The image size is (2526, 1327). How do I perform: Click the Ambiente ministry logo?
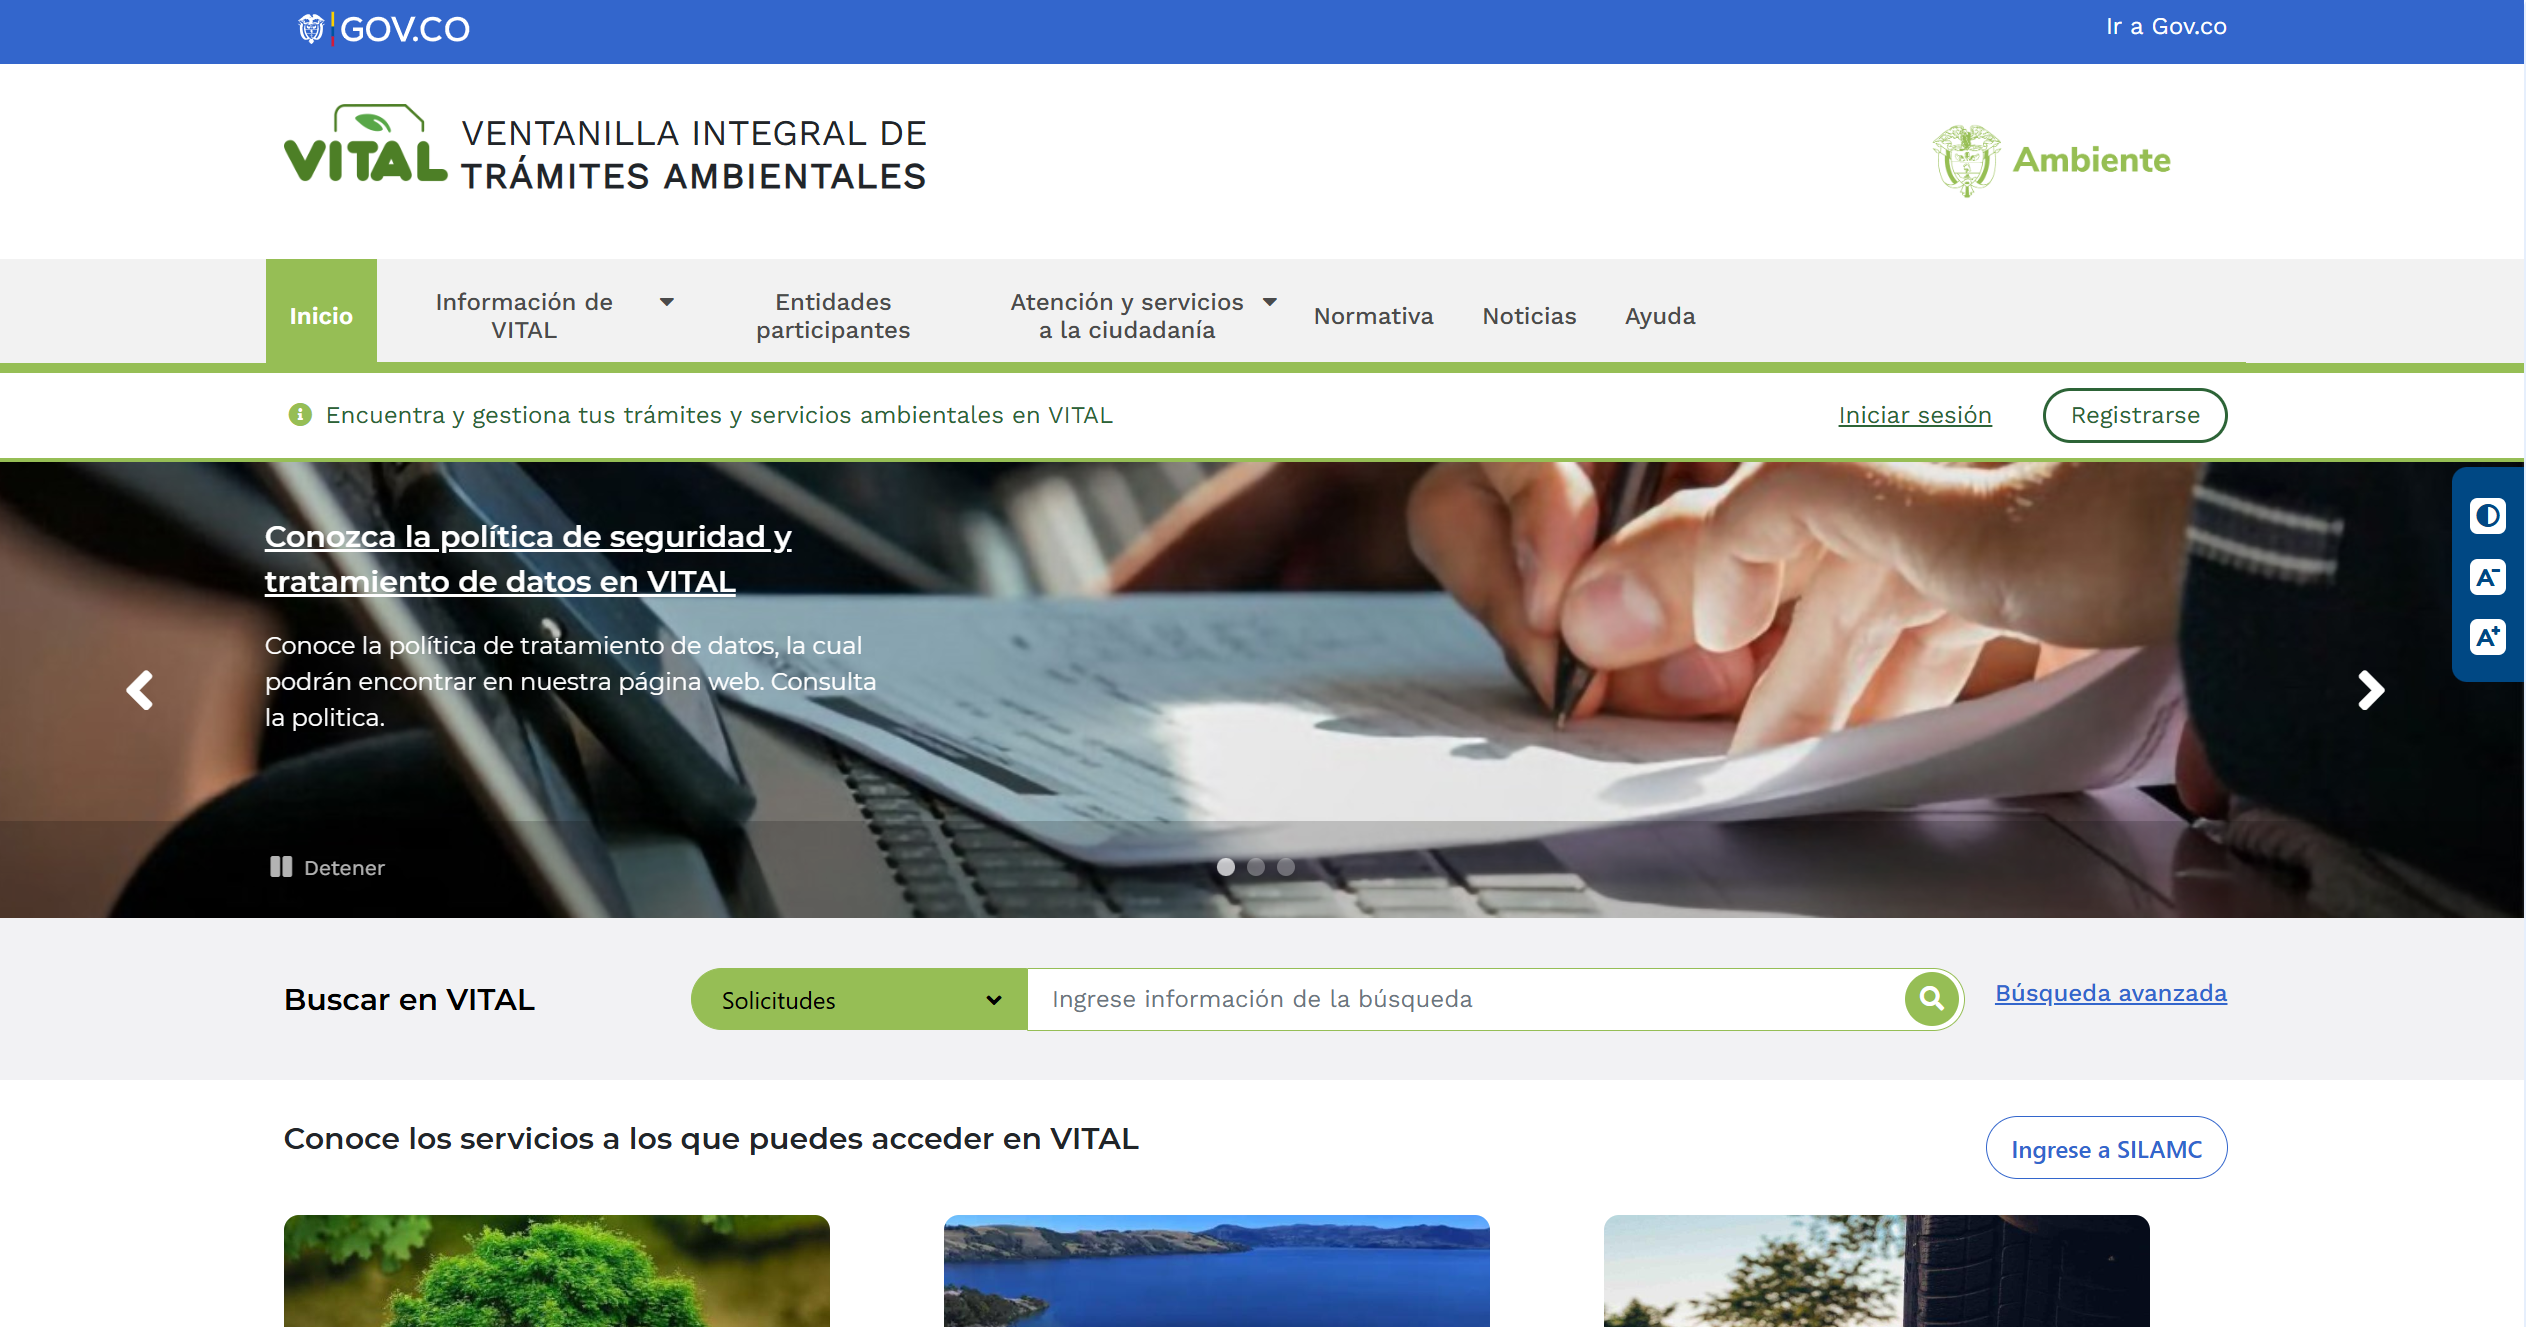2052,160
